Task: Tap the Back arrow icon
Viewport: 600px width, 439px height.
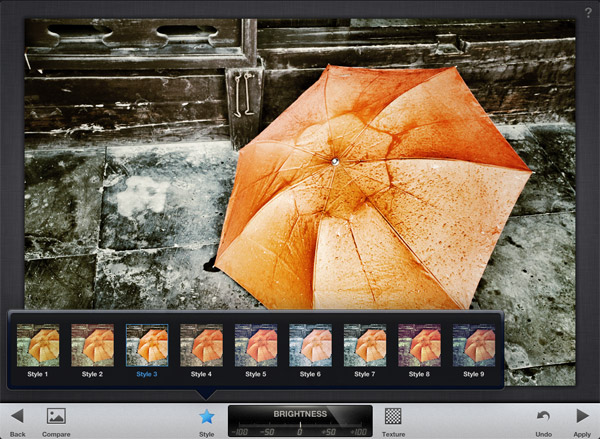Action: [x=17, y=416]
